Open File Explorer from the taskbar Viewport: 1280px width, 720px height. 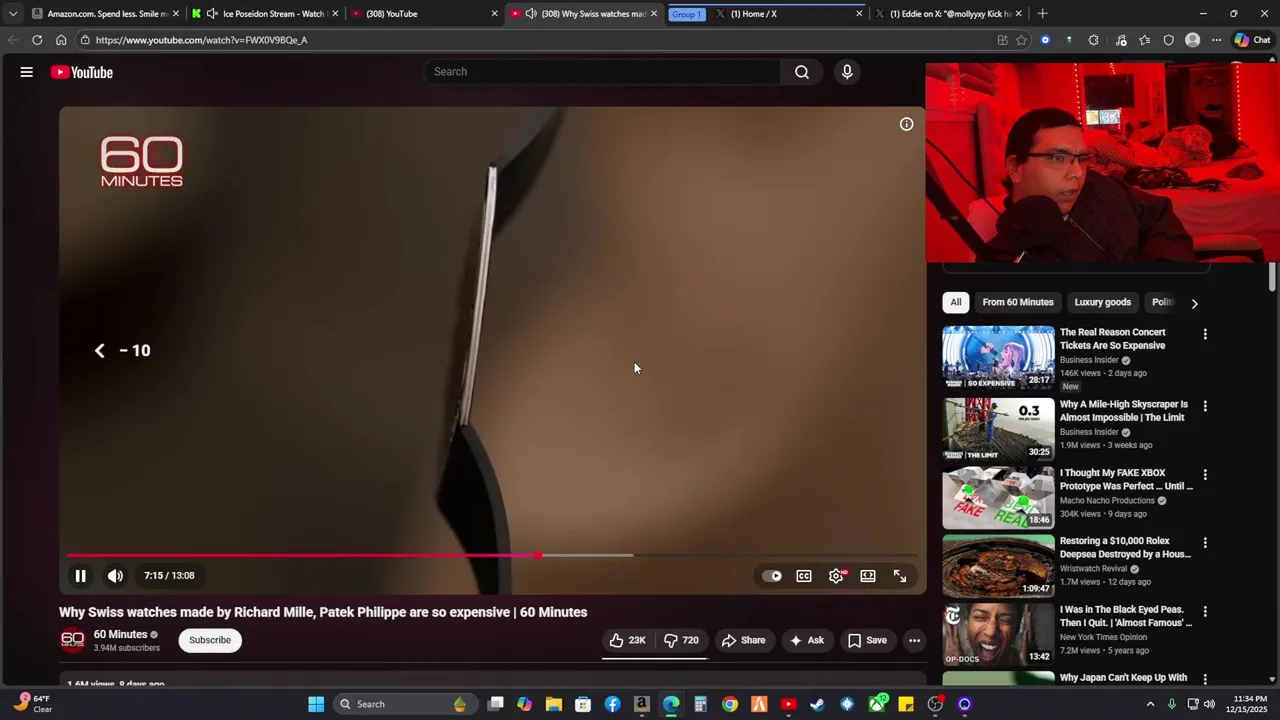(x=554, y=704)
